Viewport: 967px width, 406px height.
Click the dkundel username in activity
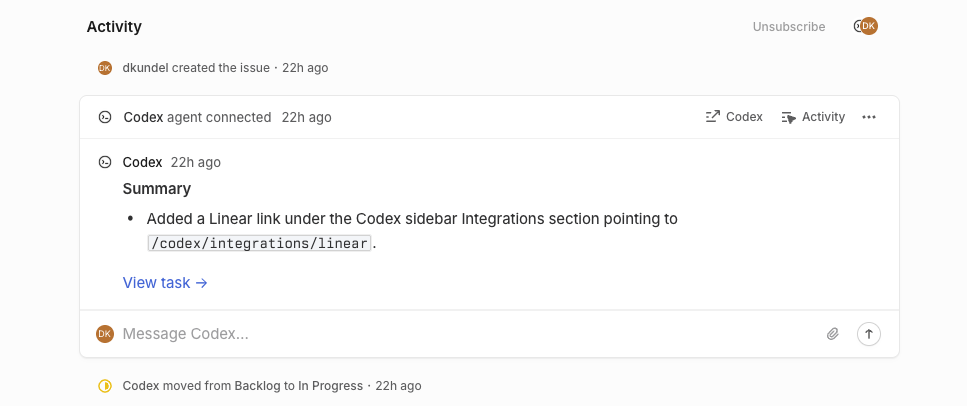[x=145, y=68]
